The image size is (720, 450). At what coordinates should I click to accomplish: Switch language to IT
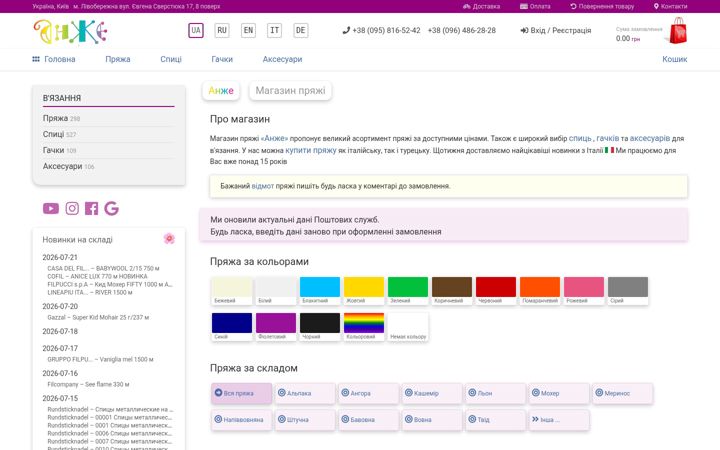pyautogui.click(x=275, y=30)
